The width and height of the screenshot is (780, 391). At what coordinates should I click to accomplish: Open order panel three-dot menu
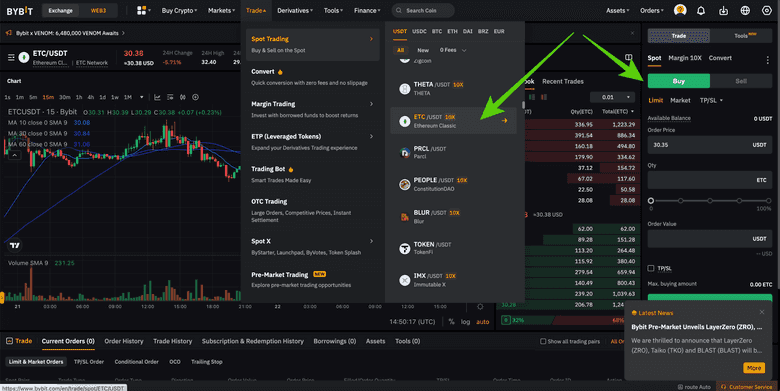click(x=768, y=59)
